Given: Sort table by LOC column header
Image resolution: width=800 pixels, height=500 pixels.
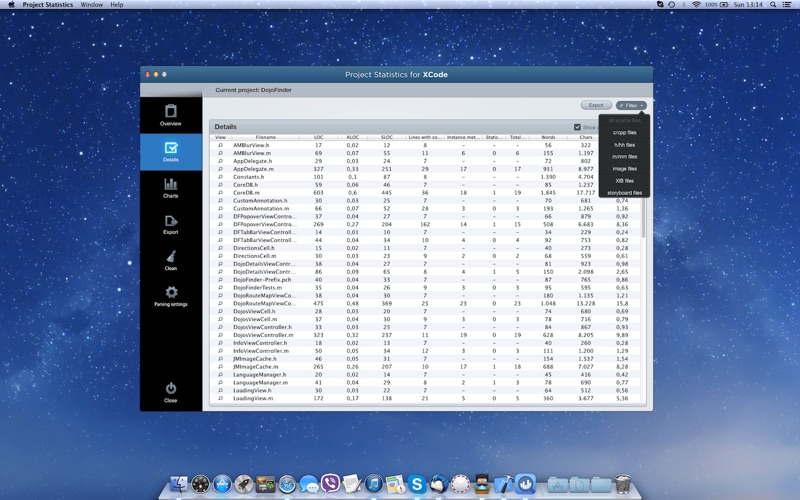Looking at the screenshot, I should (x=318, y=137).
